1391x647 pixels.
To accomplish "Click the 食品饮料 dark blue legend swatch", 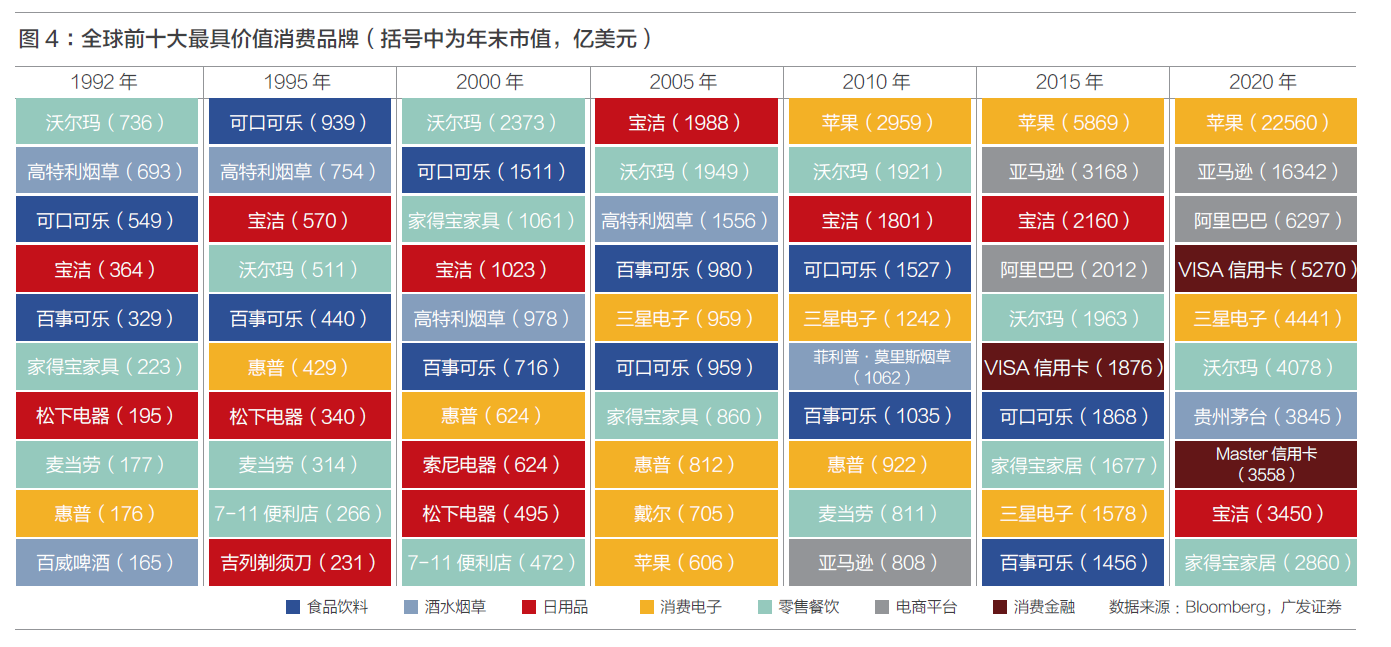I will click(x=293, y=607).
